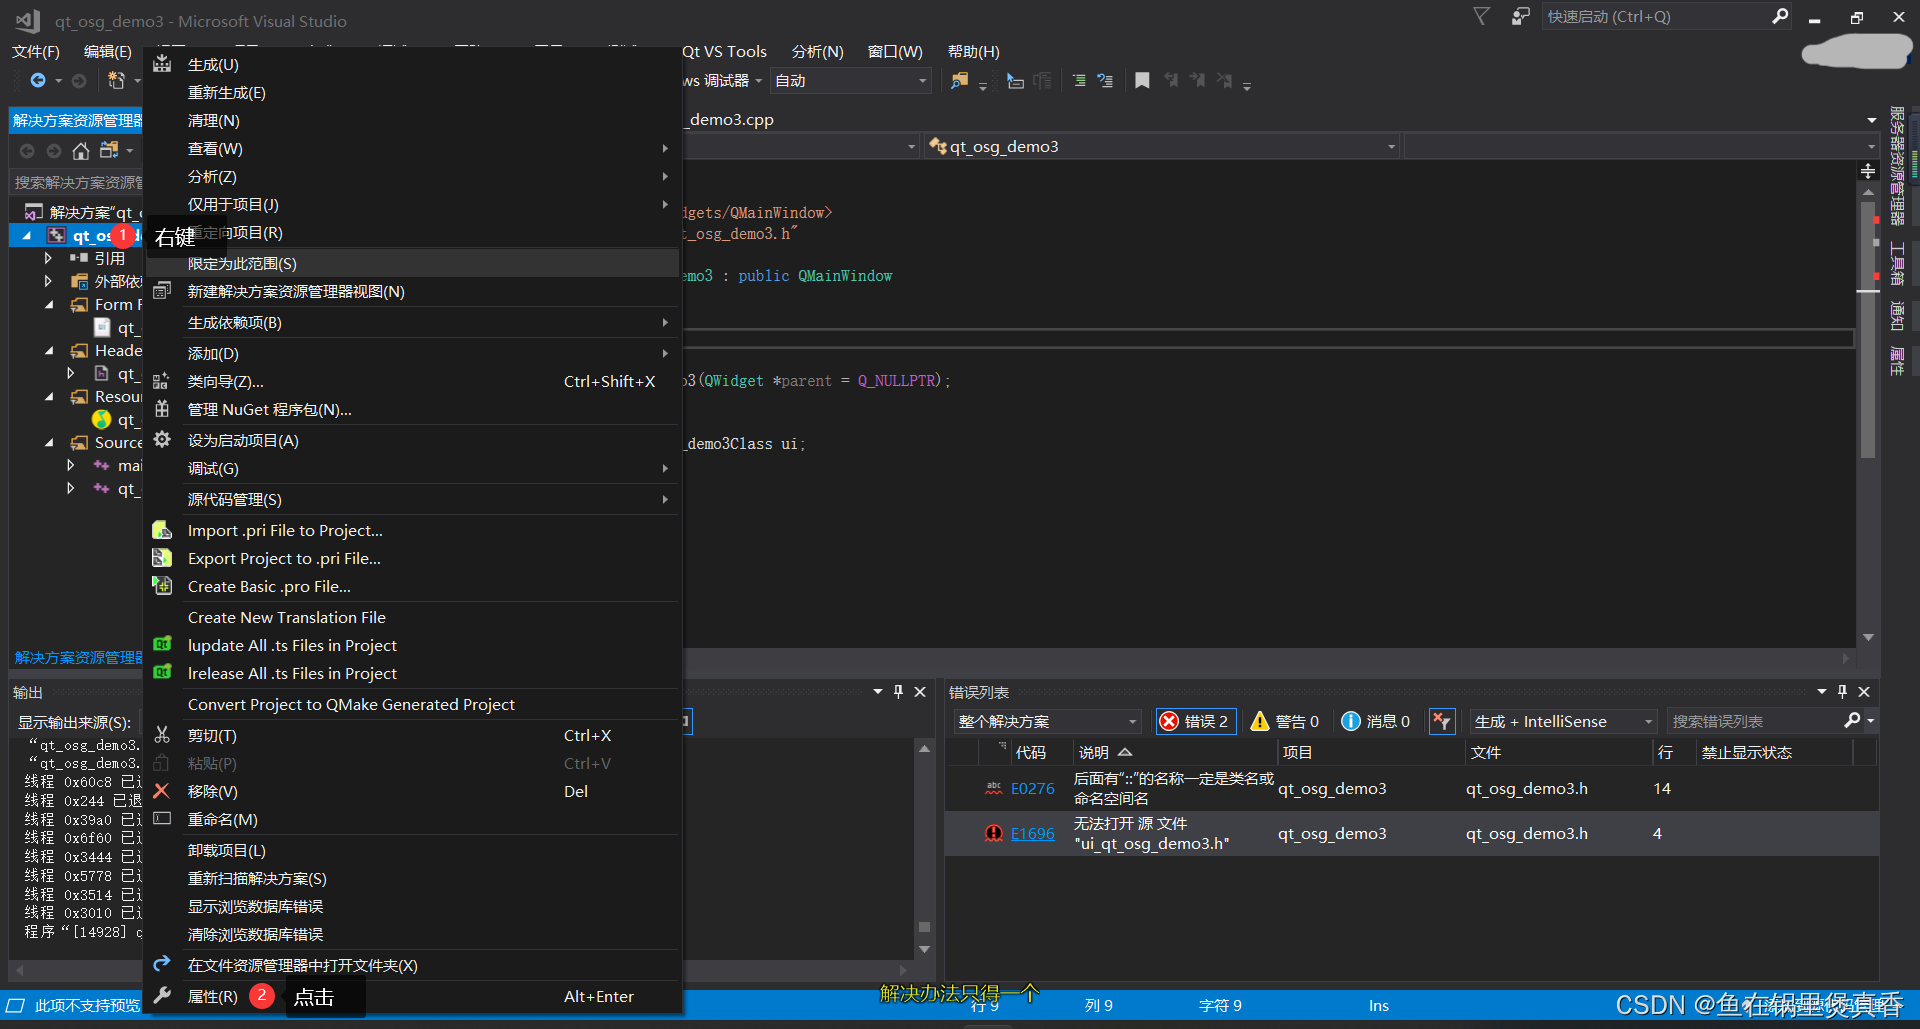Open the 文件(F) menu
The height and width of the screenshot is (1029, 1920).
pos(36,52)
